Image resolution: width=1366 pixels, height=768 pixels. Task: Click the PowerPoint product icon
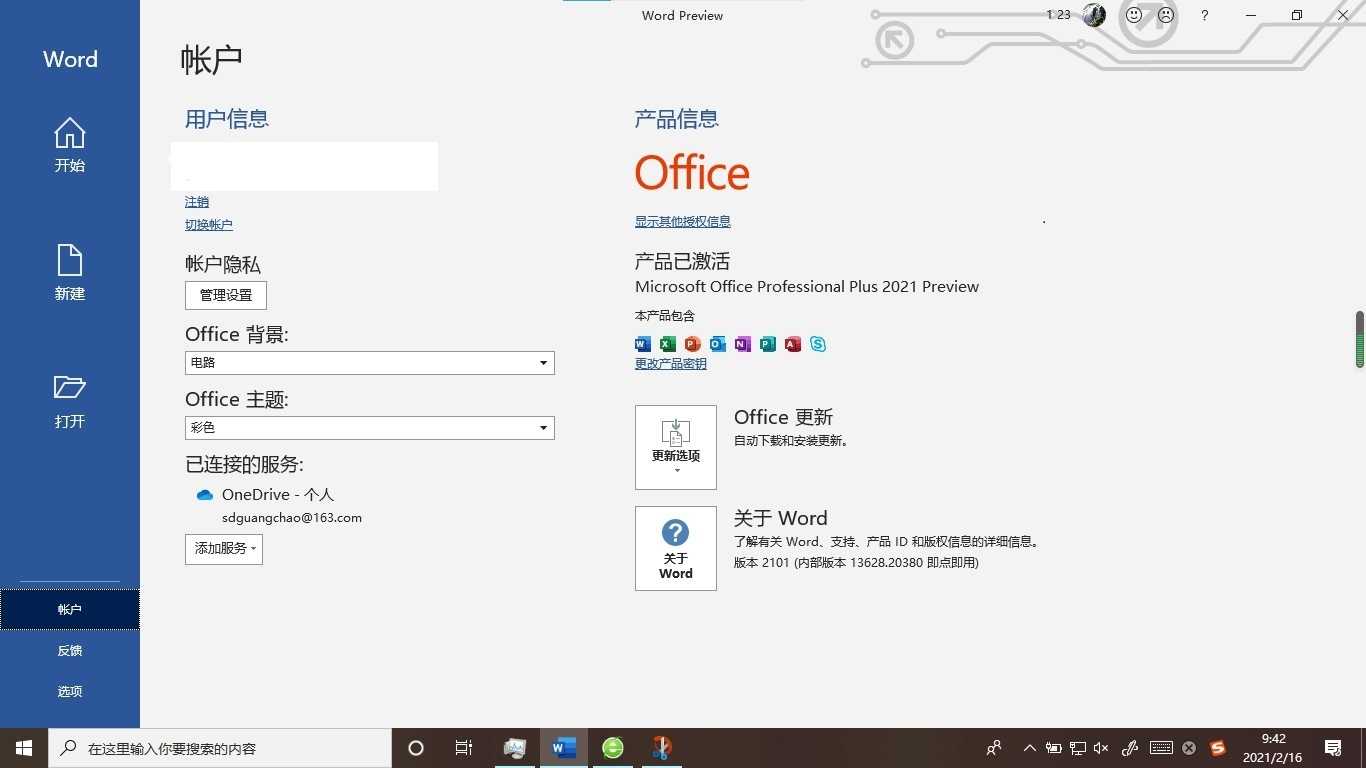[693, 344]
